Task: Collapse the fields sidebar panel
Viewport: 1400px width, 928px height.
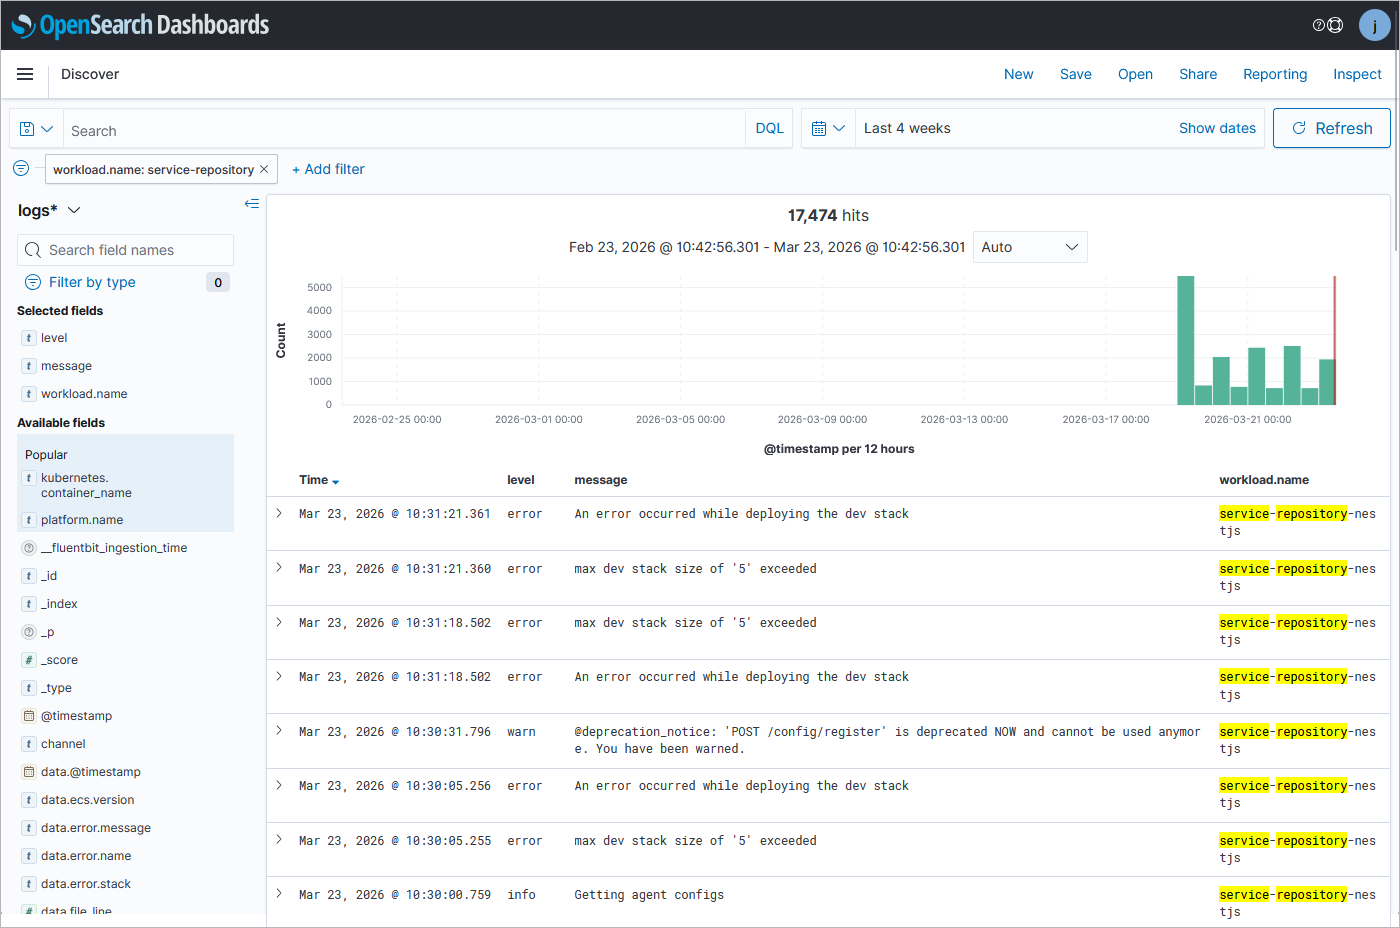Action: point(251,204)
